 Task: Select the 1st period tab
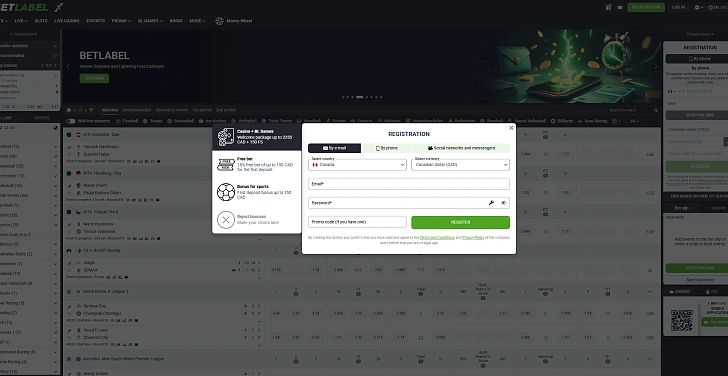coord(202,110)
